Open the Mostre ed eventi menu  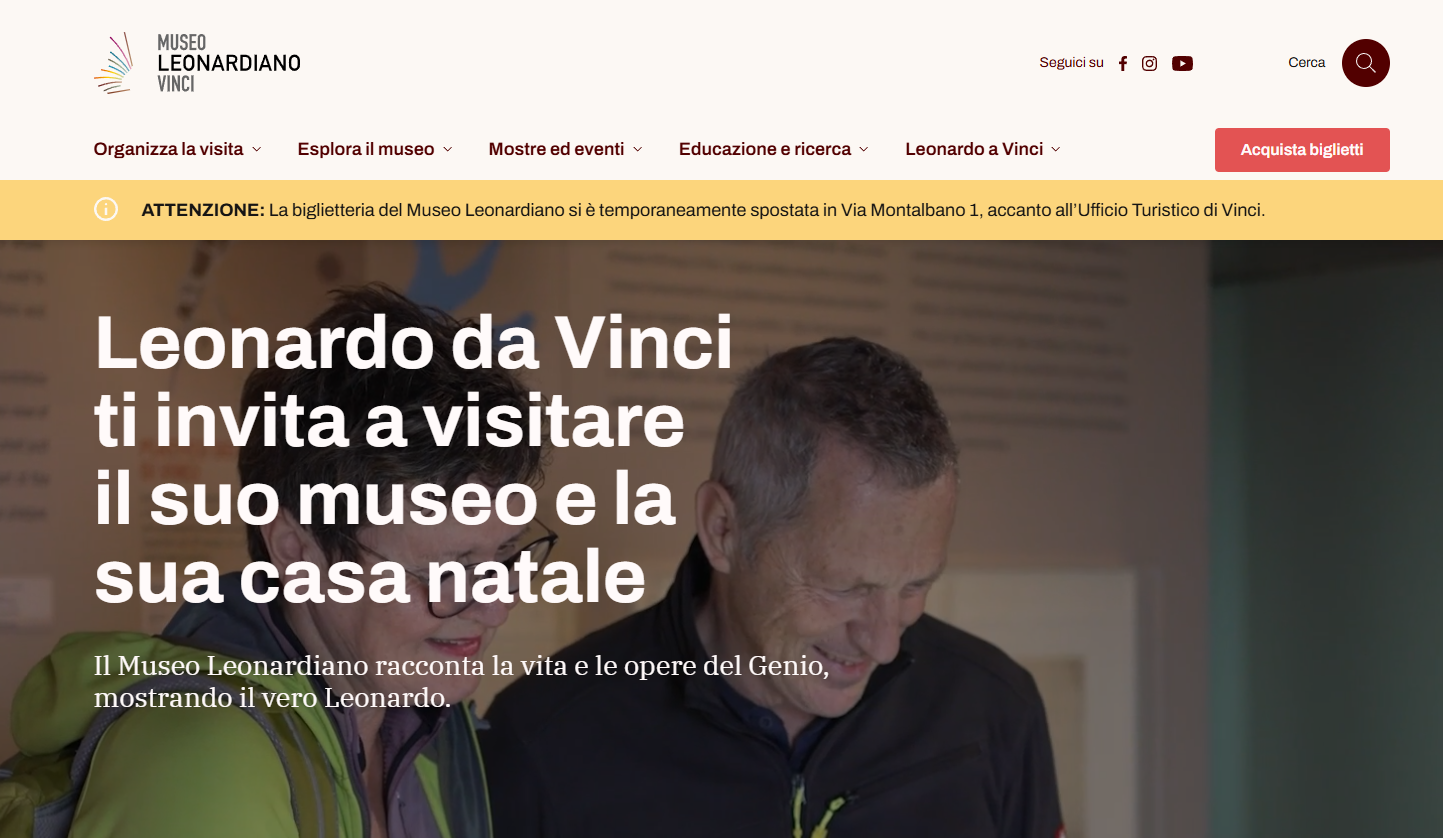556,149
